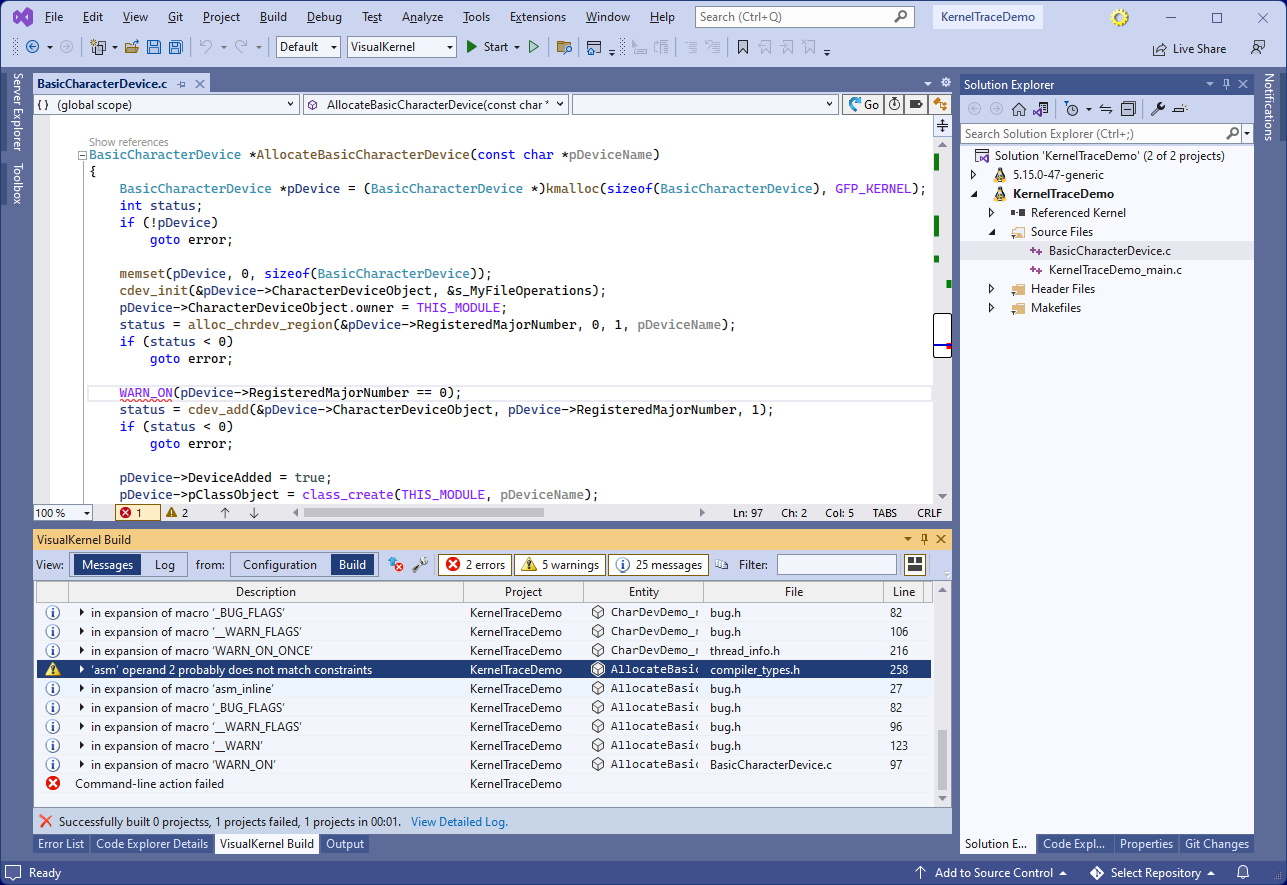Click the Search Solution Explorer field

1092,133
